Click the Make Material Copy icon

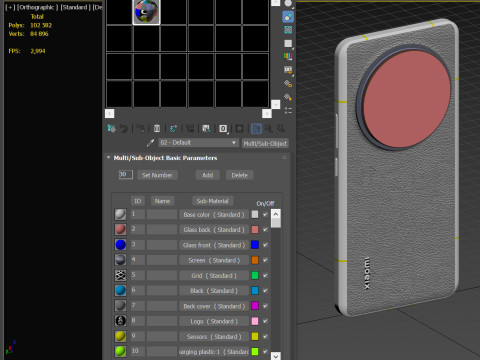(x=173, y=129)
